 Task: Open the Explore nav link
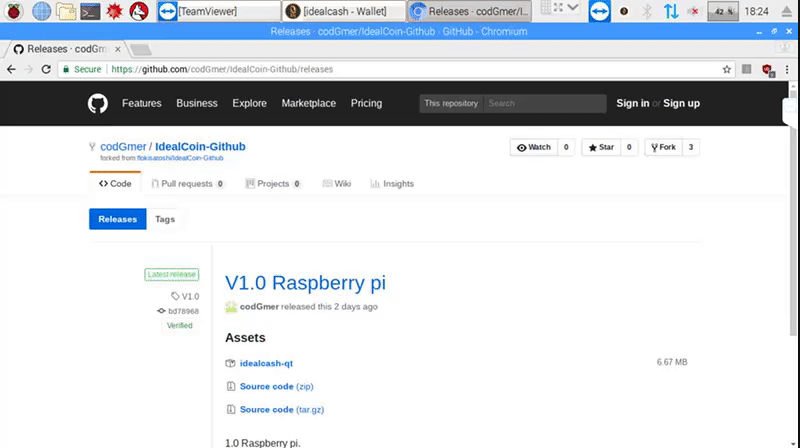coord(249,103)
